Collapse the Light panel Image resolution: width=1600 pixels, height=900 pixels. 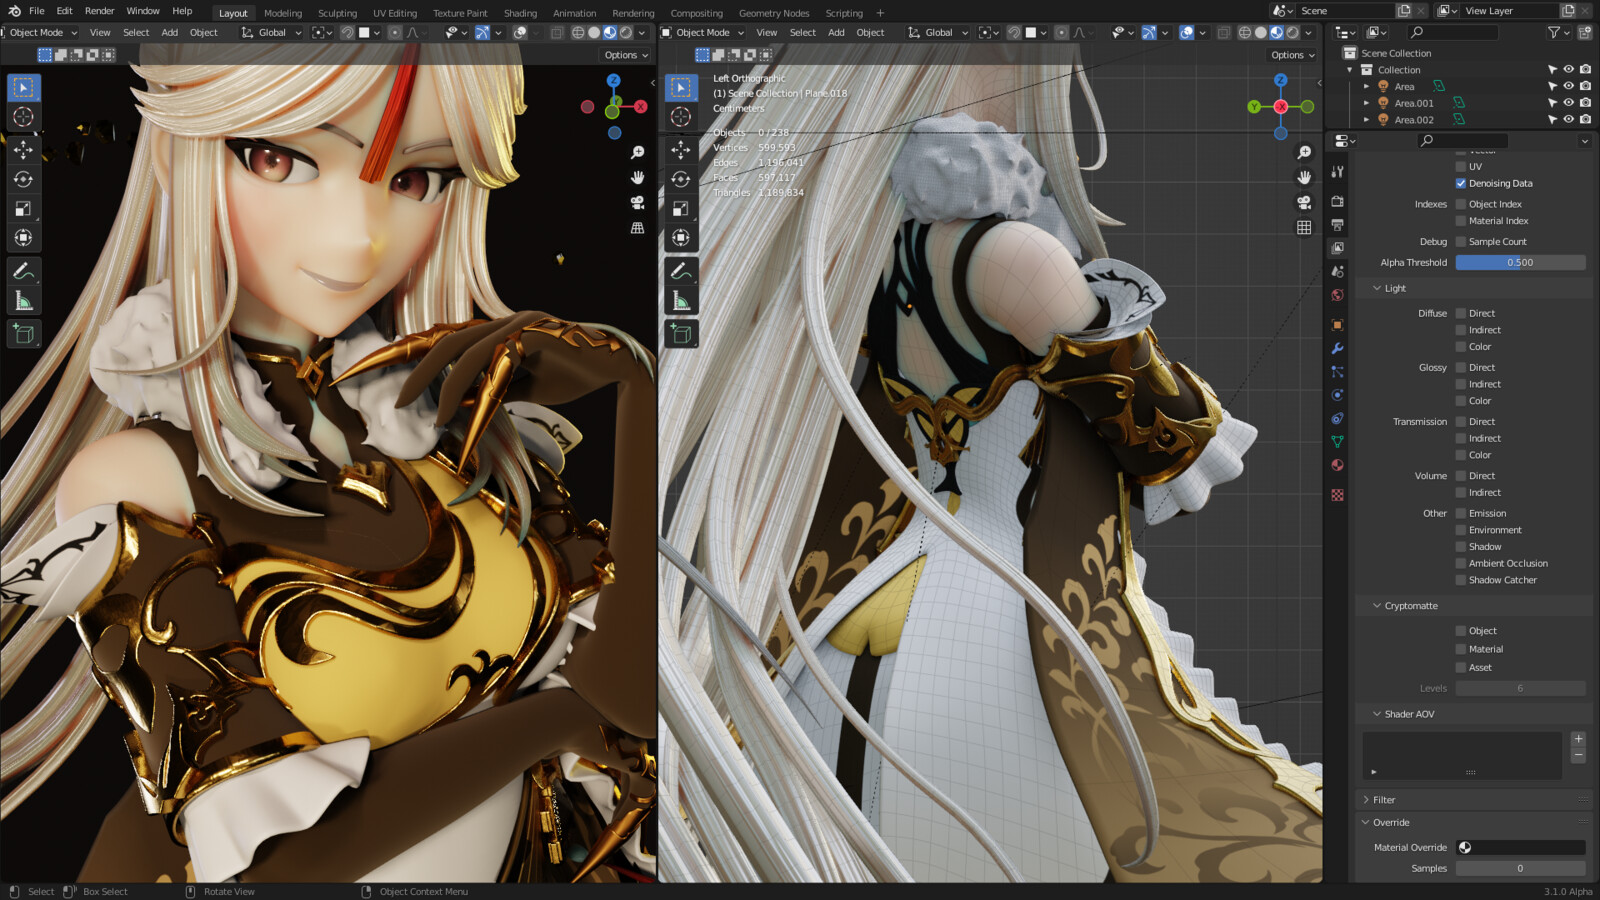pyautogui.click(x=1377, y=288)
